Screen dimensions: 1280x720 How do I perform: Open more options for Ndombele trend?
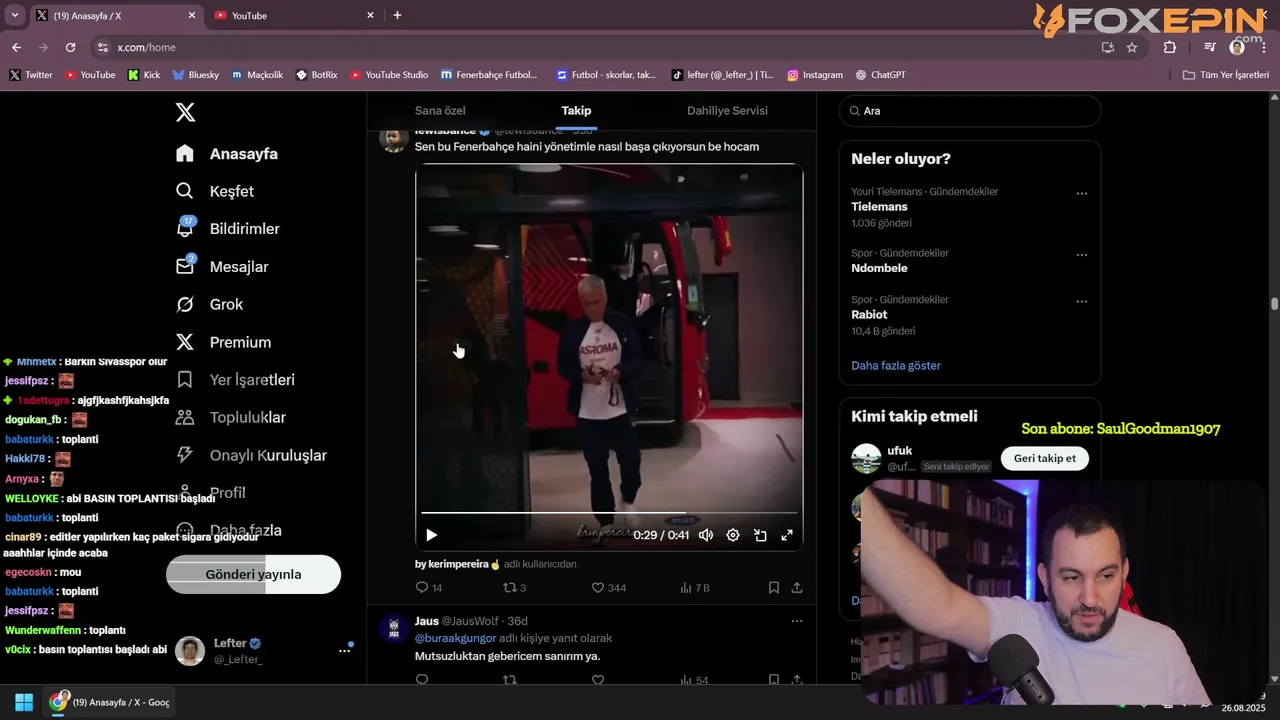click(x=1082, y=255)
